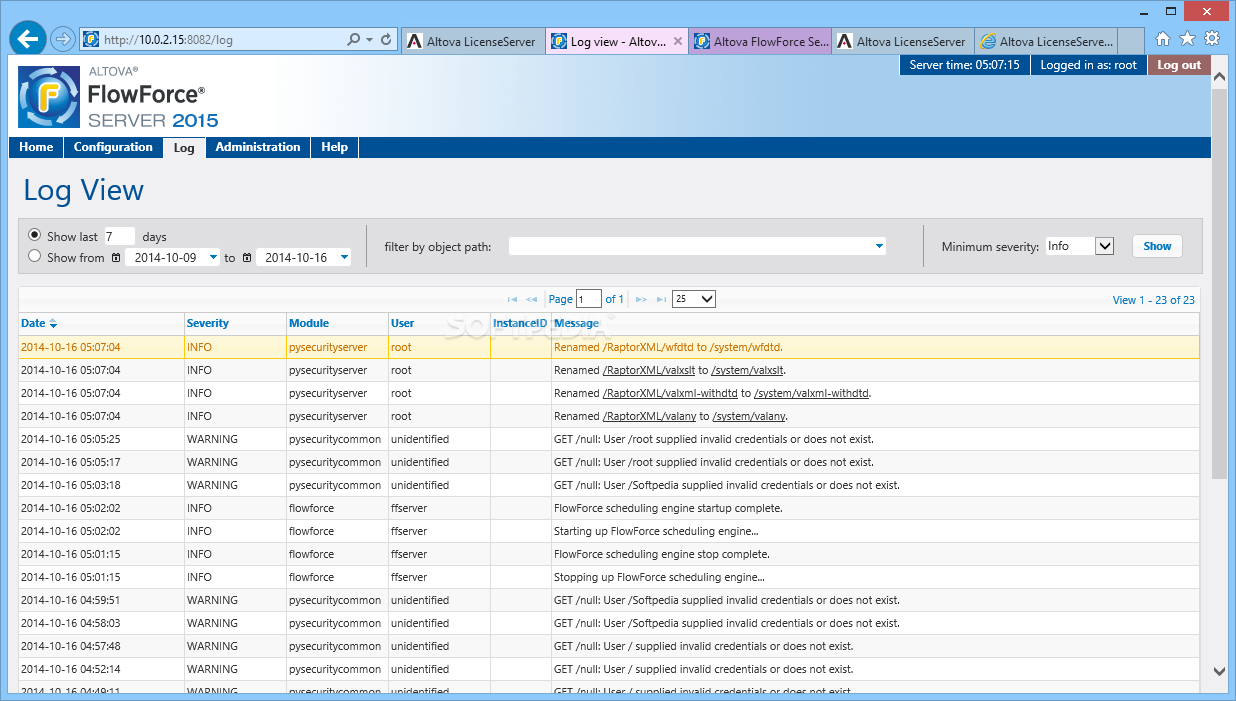Open the Help menu item
Screen dimensions: 1236x701
(x=335, y=147)
